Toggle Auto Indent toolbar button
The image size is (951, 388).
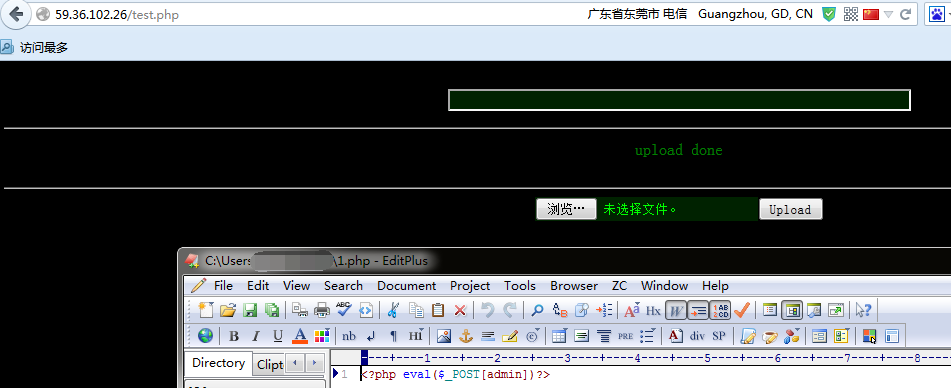coord(697,310)
